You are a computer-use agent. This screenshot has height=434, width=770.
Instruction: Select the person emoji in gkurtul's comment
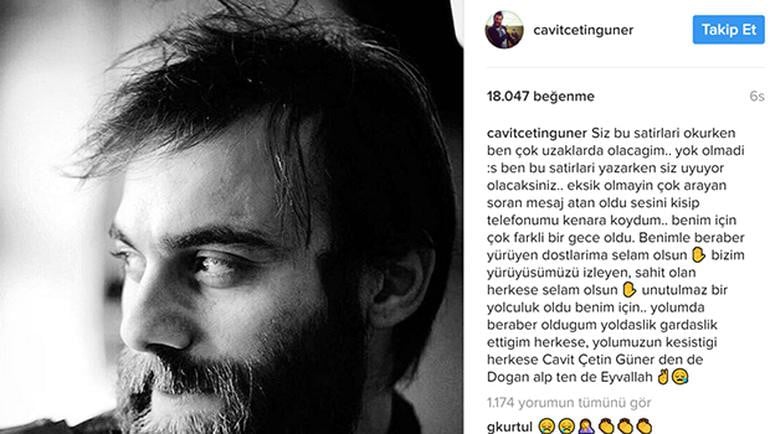pyautogui.click(x=586, y=426)
